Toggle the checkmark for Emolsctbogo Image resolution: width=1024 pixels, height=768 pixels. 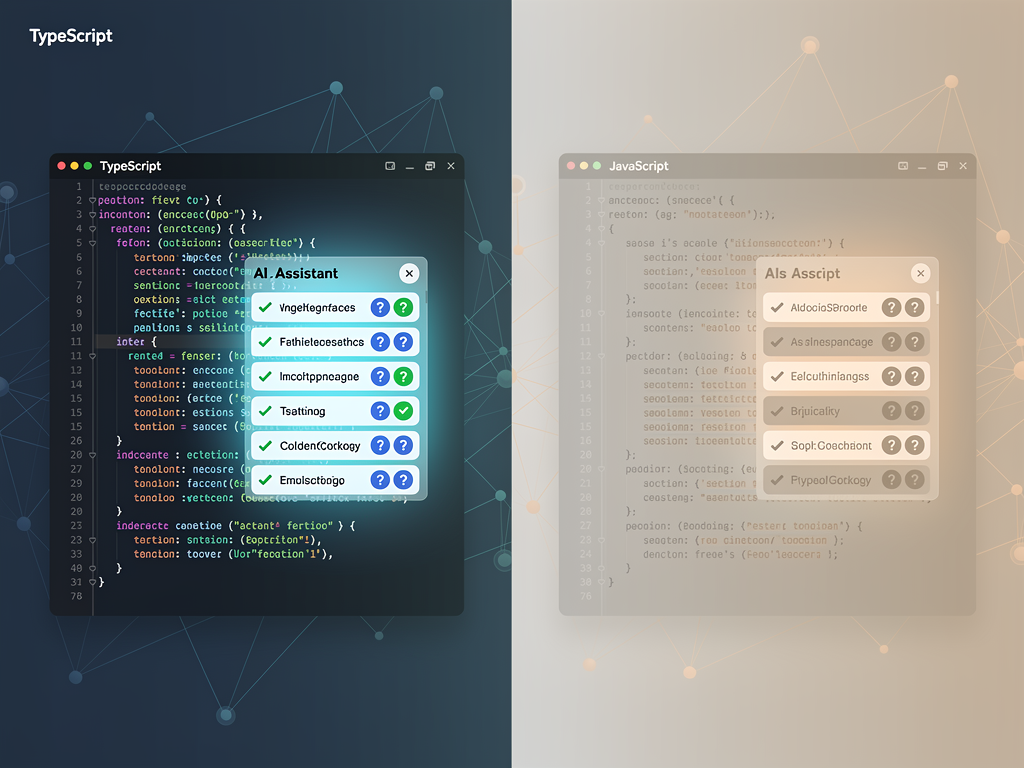tap(265, 480)
